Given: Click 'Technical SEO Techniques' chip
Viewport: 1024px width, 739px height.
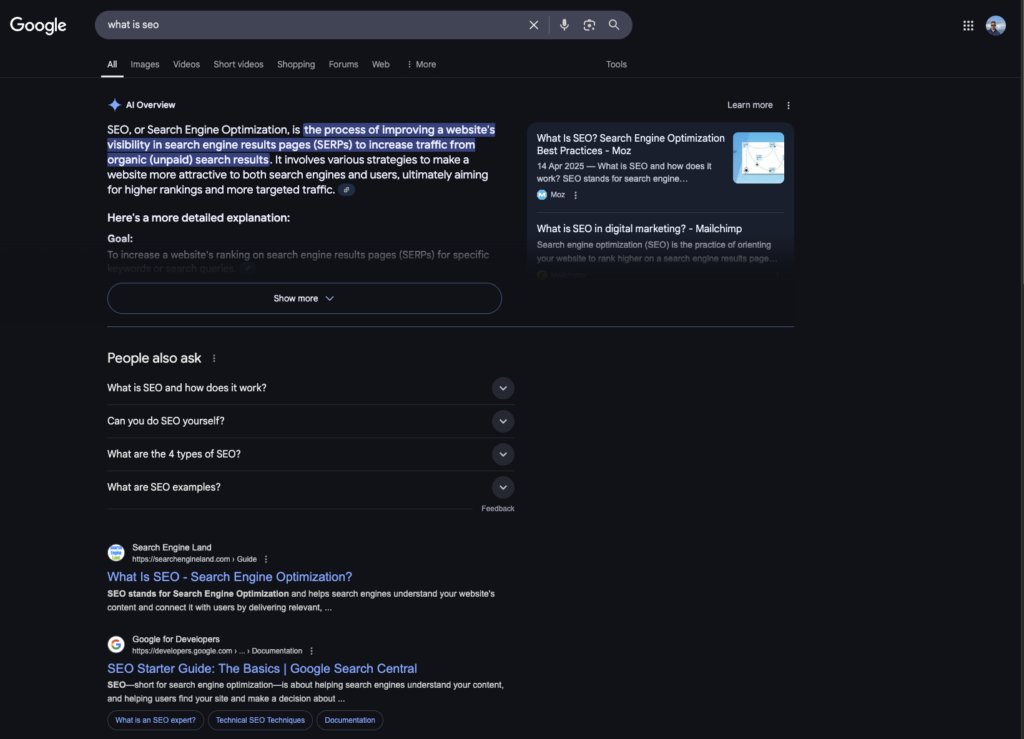Looking at the screenshot, I should click(260, 720).
